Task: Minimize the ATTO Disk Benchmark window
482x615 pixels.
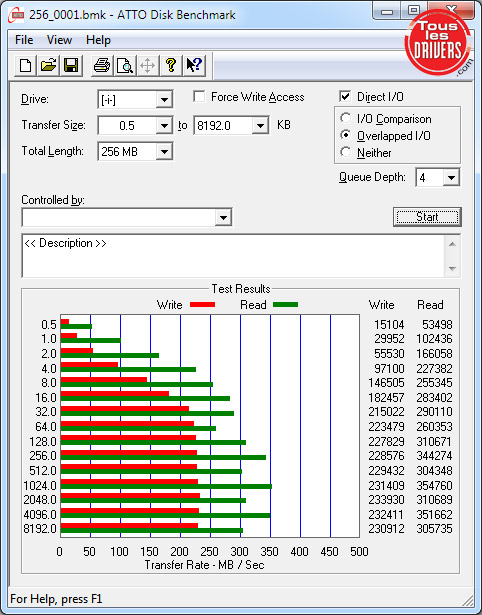Action: pyautogui.click(x=387, y=12)
